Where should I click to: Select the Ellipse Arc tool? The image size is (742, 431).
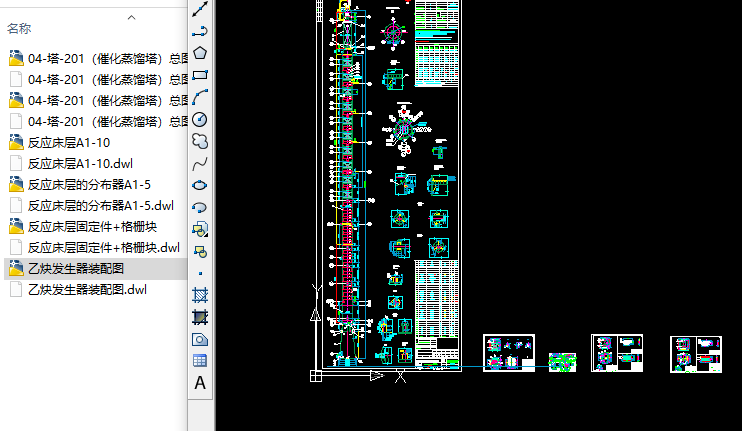(200, 207)
